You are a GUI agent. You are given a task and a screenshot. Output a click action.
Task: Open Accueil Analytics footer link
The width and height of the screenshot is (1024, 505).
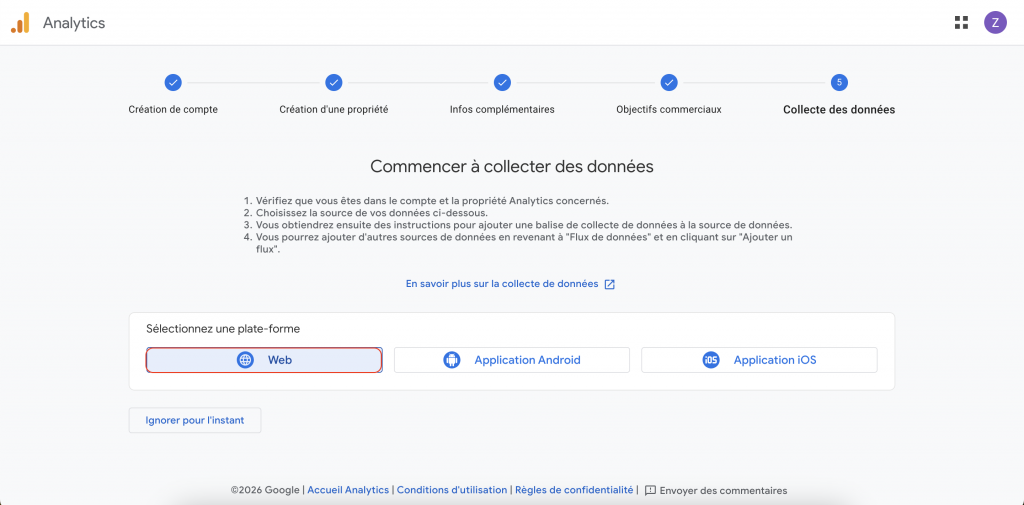(348, 490)
